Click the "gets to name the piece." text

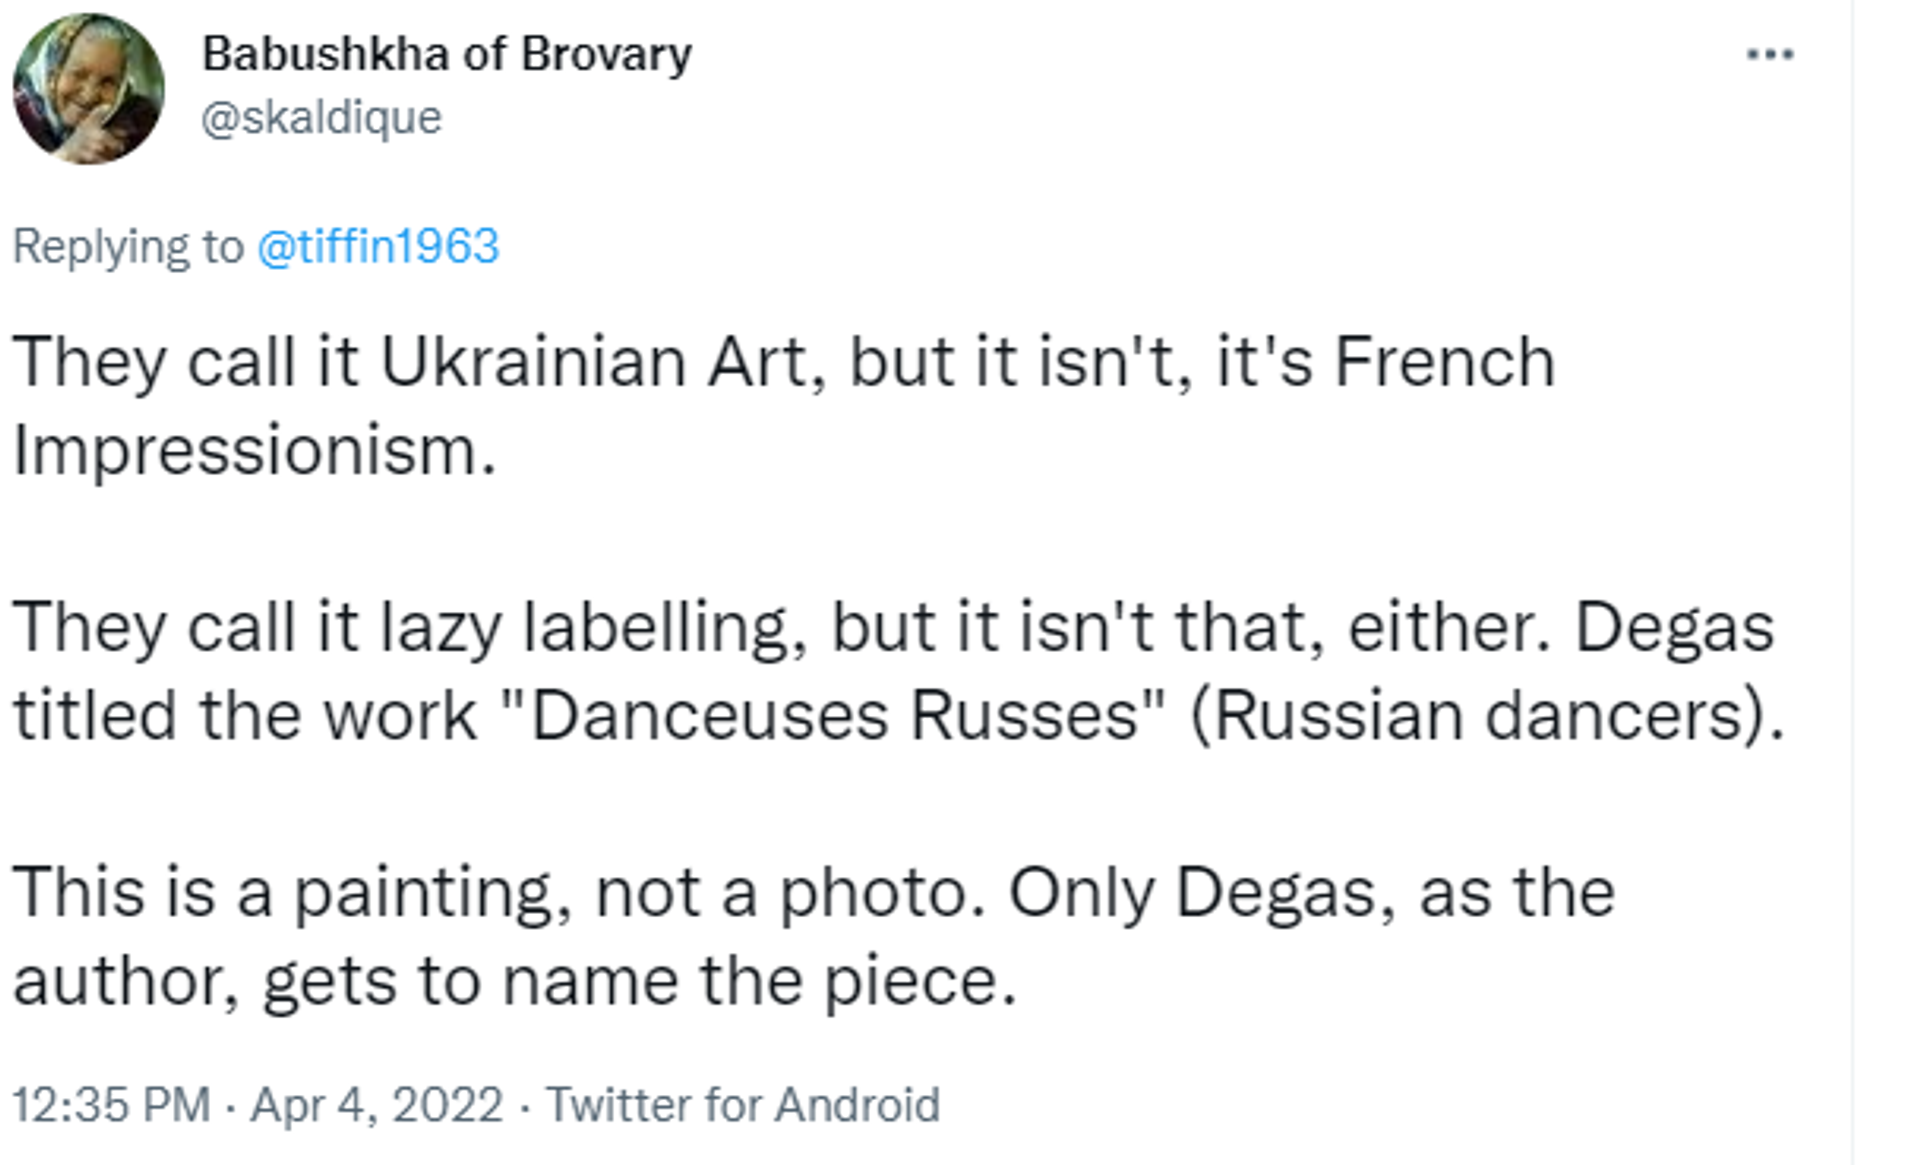639,981
